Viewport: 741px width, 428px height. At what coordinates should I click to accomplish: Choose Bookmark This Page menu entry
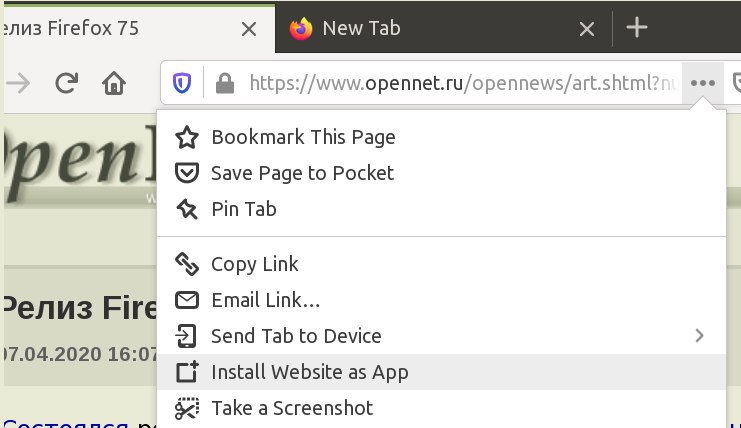point(441,137)
